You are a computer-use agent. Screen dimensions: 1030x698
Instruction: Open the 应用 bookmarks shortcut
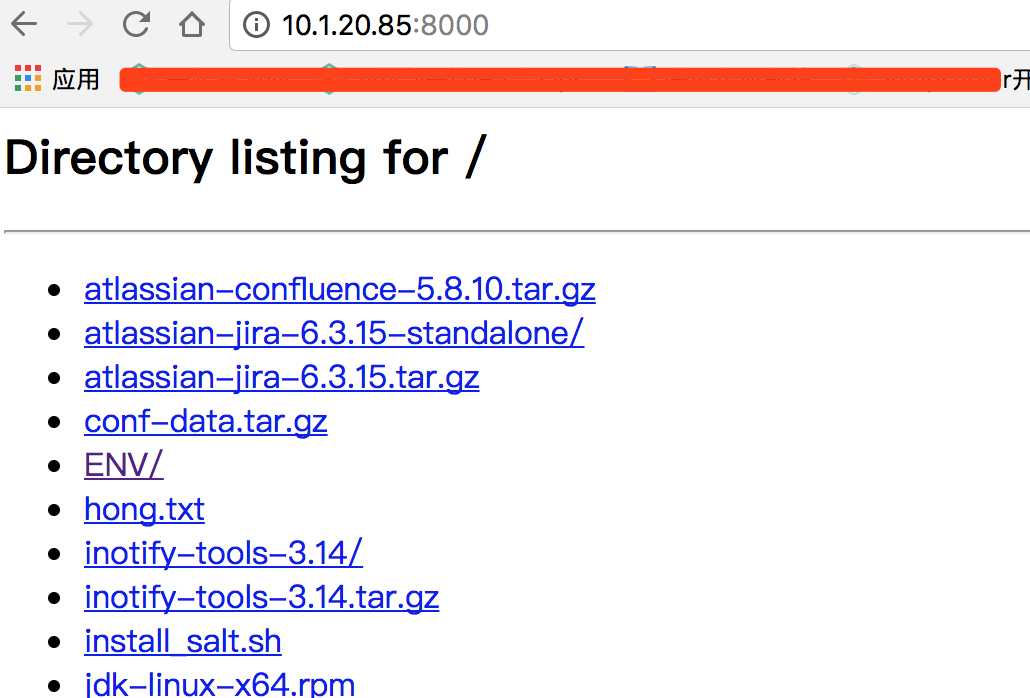[x=76, y=79]
